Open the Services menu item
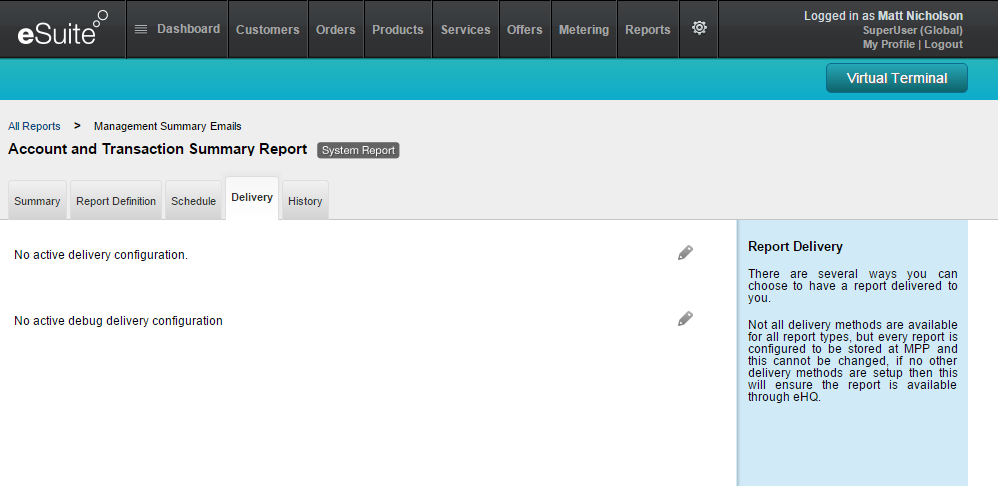The height and width of the screenshot is (486, 998). pyautogui.click(x=465, y=30)
